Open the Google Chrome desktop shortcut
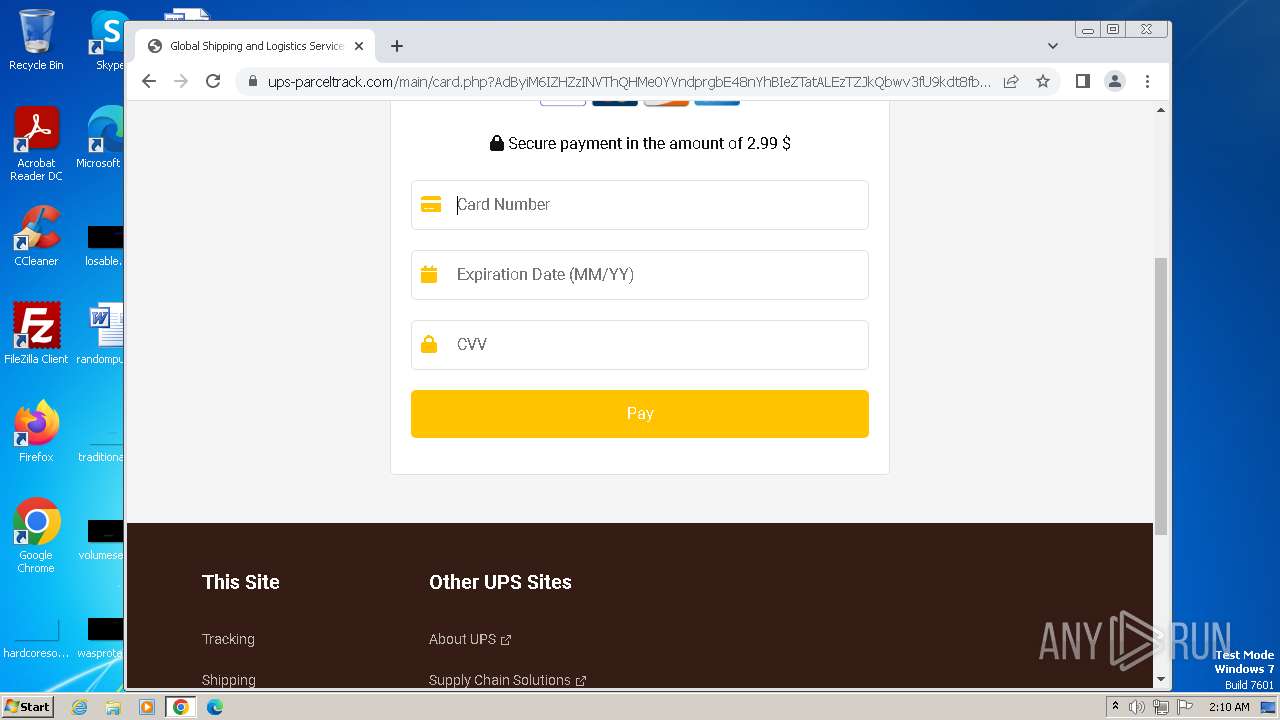 click(36, 536)
